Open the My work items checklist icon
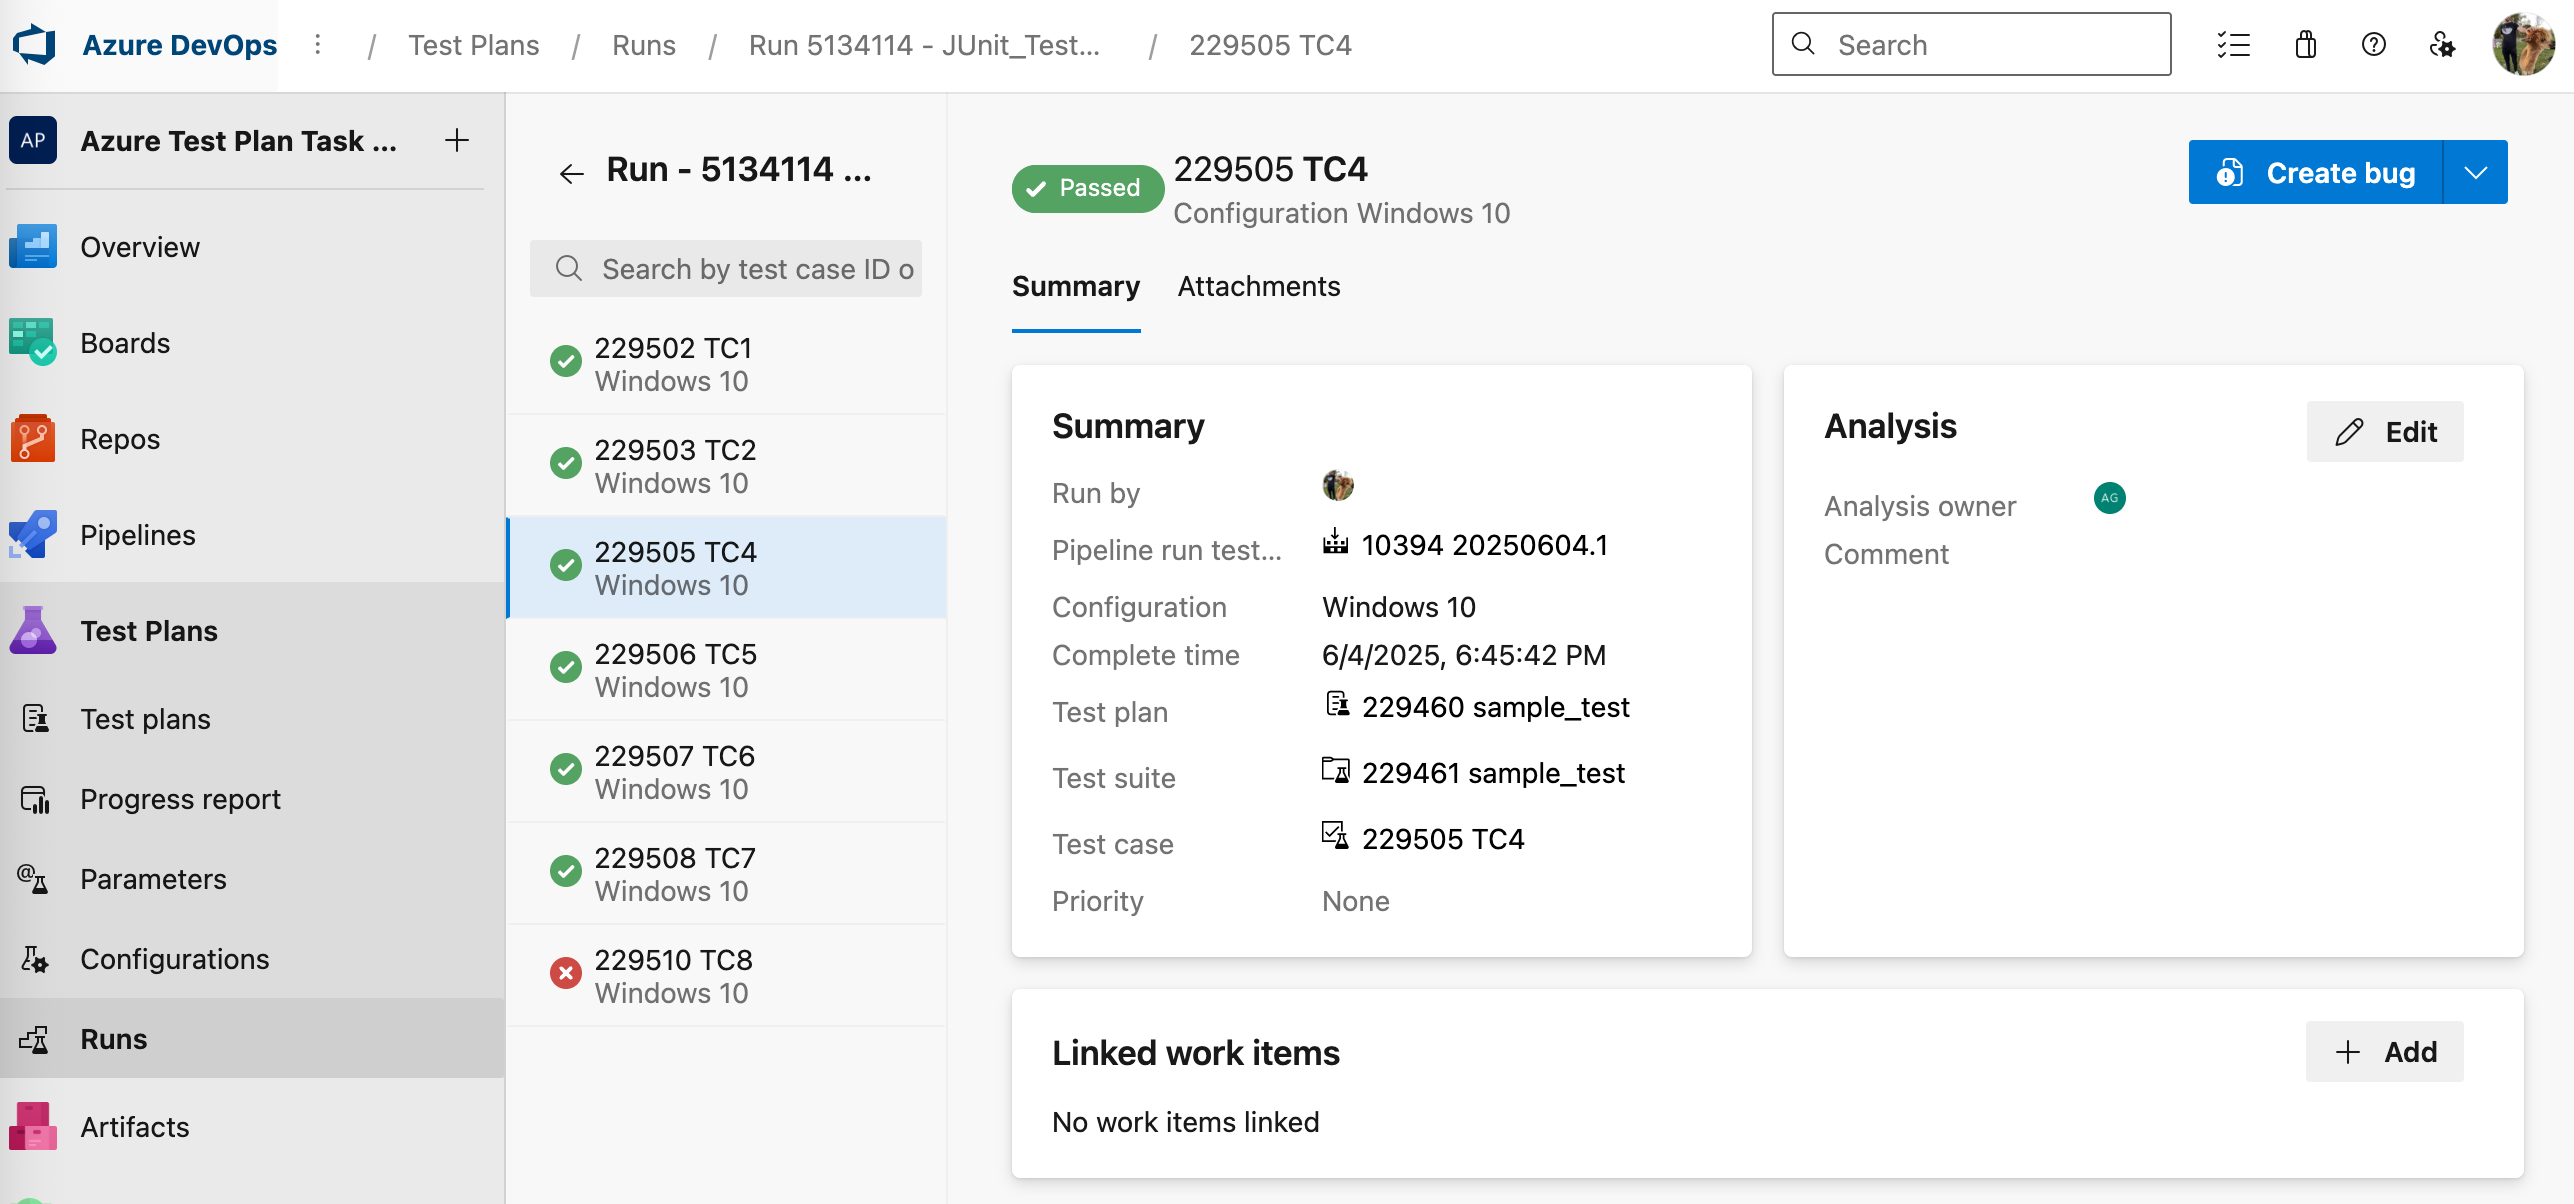Image resolution: width=2574 pixels, height=1204 pixels. [x=2235, y=45]
